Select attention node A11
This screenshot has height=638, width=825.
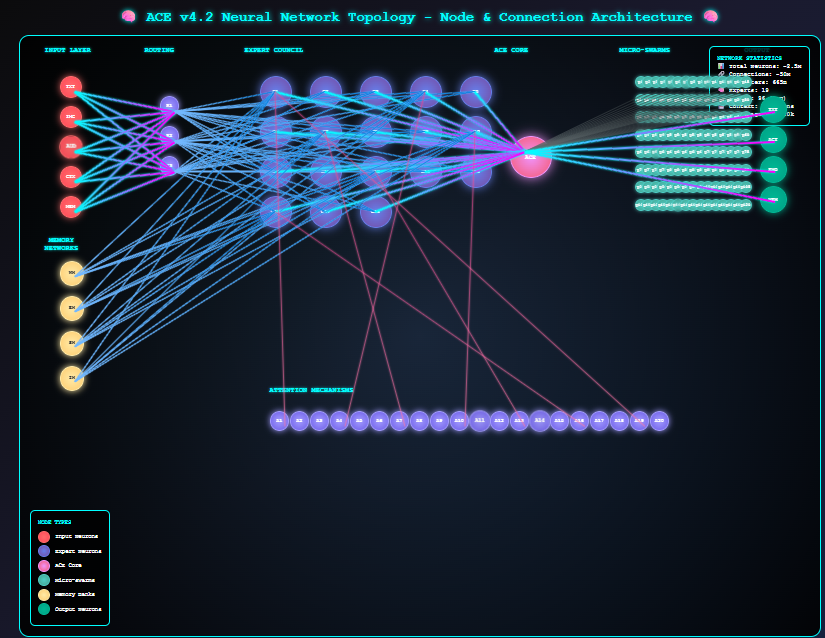(479, 421)
